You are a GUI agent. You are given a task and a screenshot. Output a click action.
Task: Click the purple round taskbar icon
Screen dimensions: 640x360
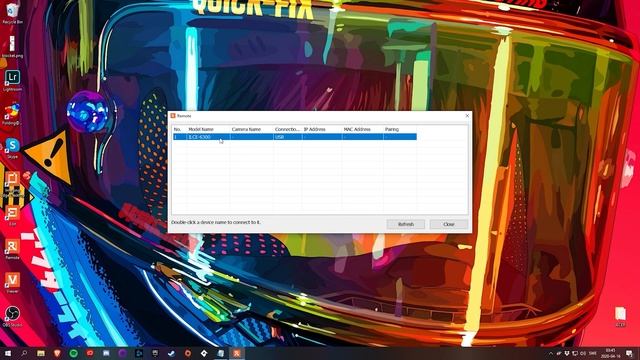click(122, 353)
